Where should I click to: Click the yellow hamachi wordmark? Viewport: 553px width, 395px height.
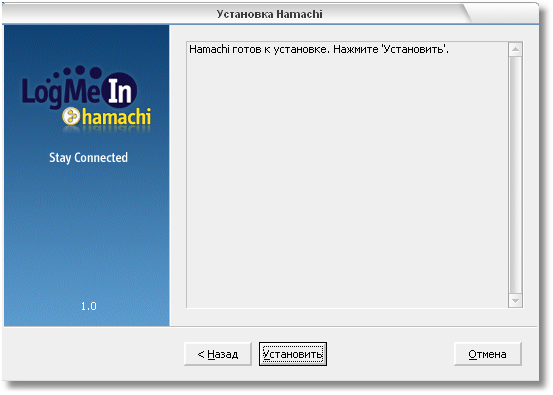click(x=116, y=117)
